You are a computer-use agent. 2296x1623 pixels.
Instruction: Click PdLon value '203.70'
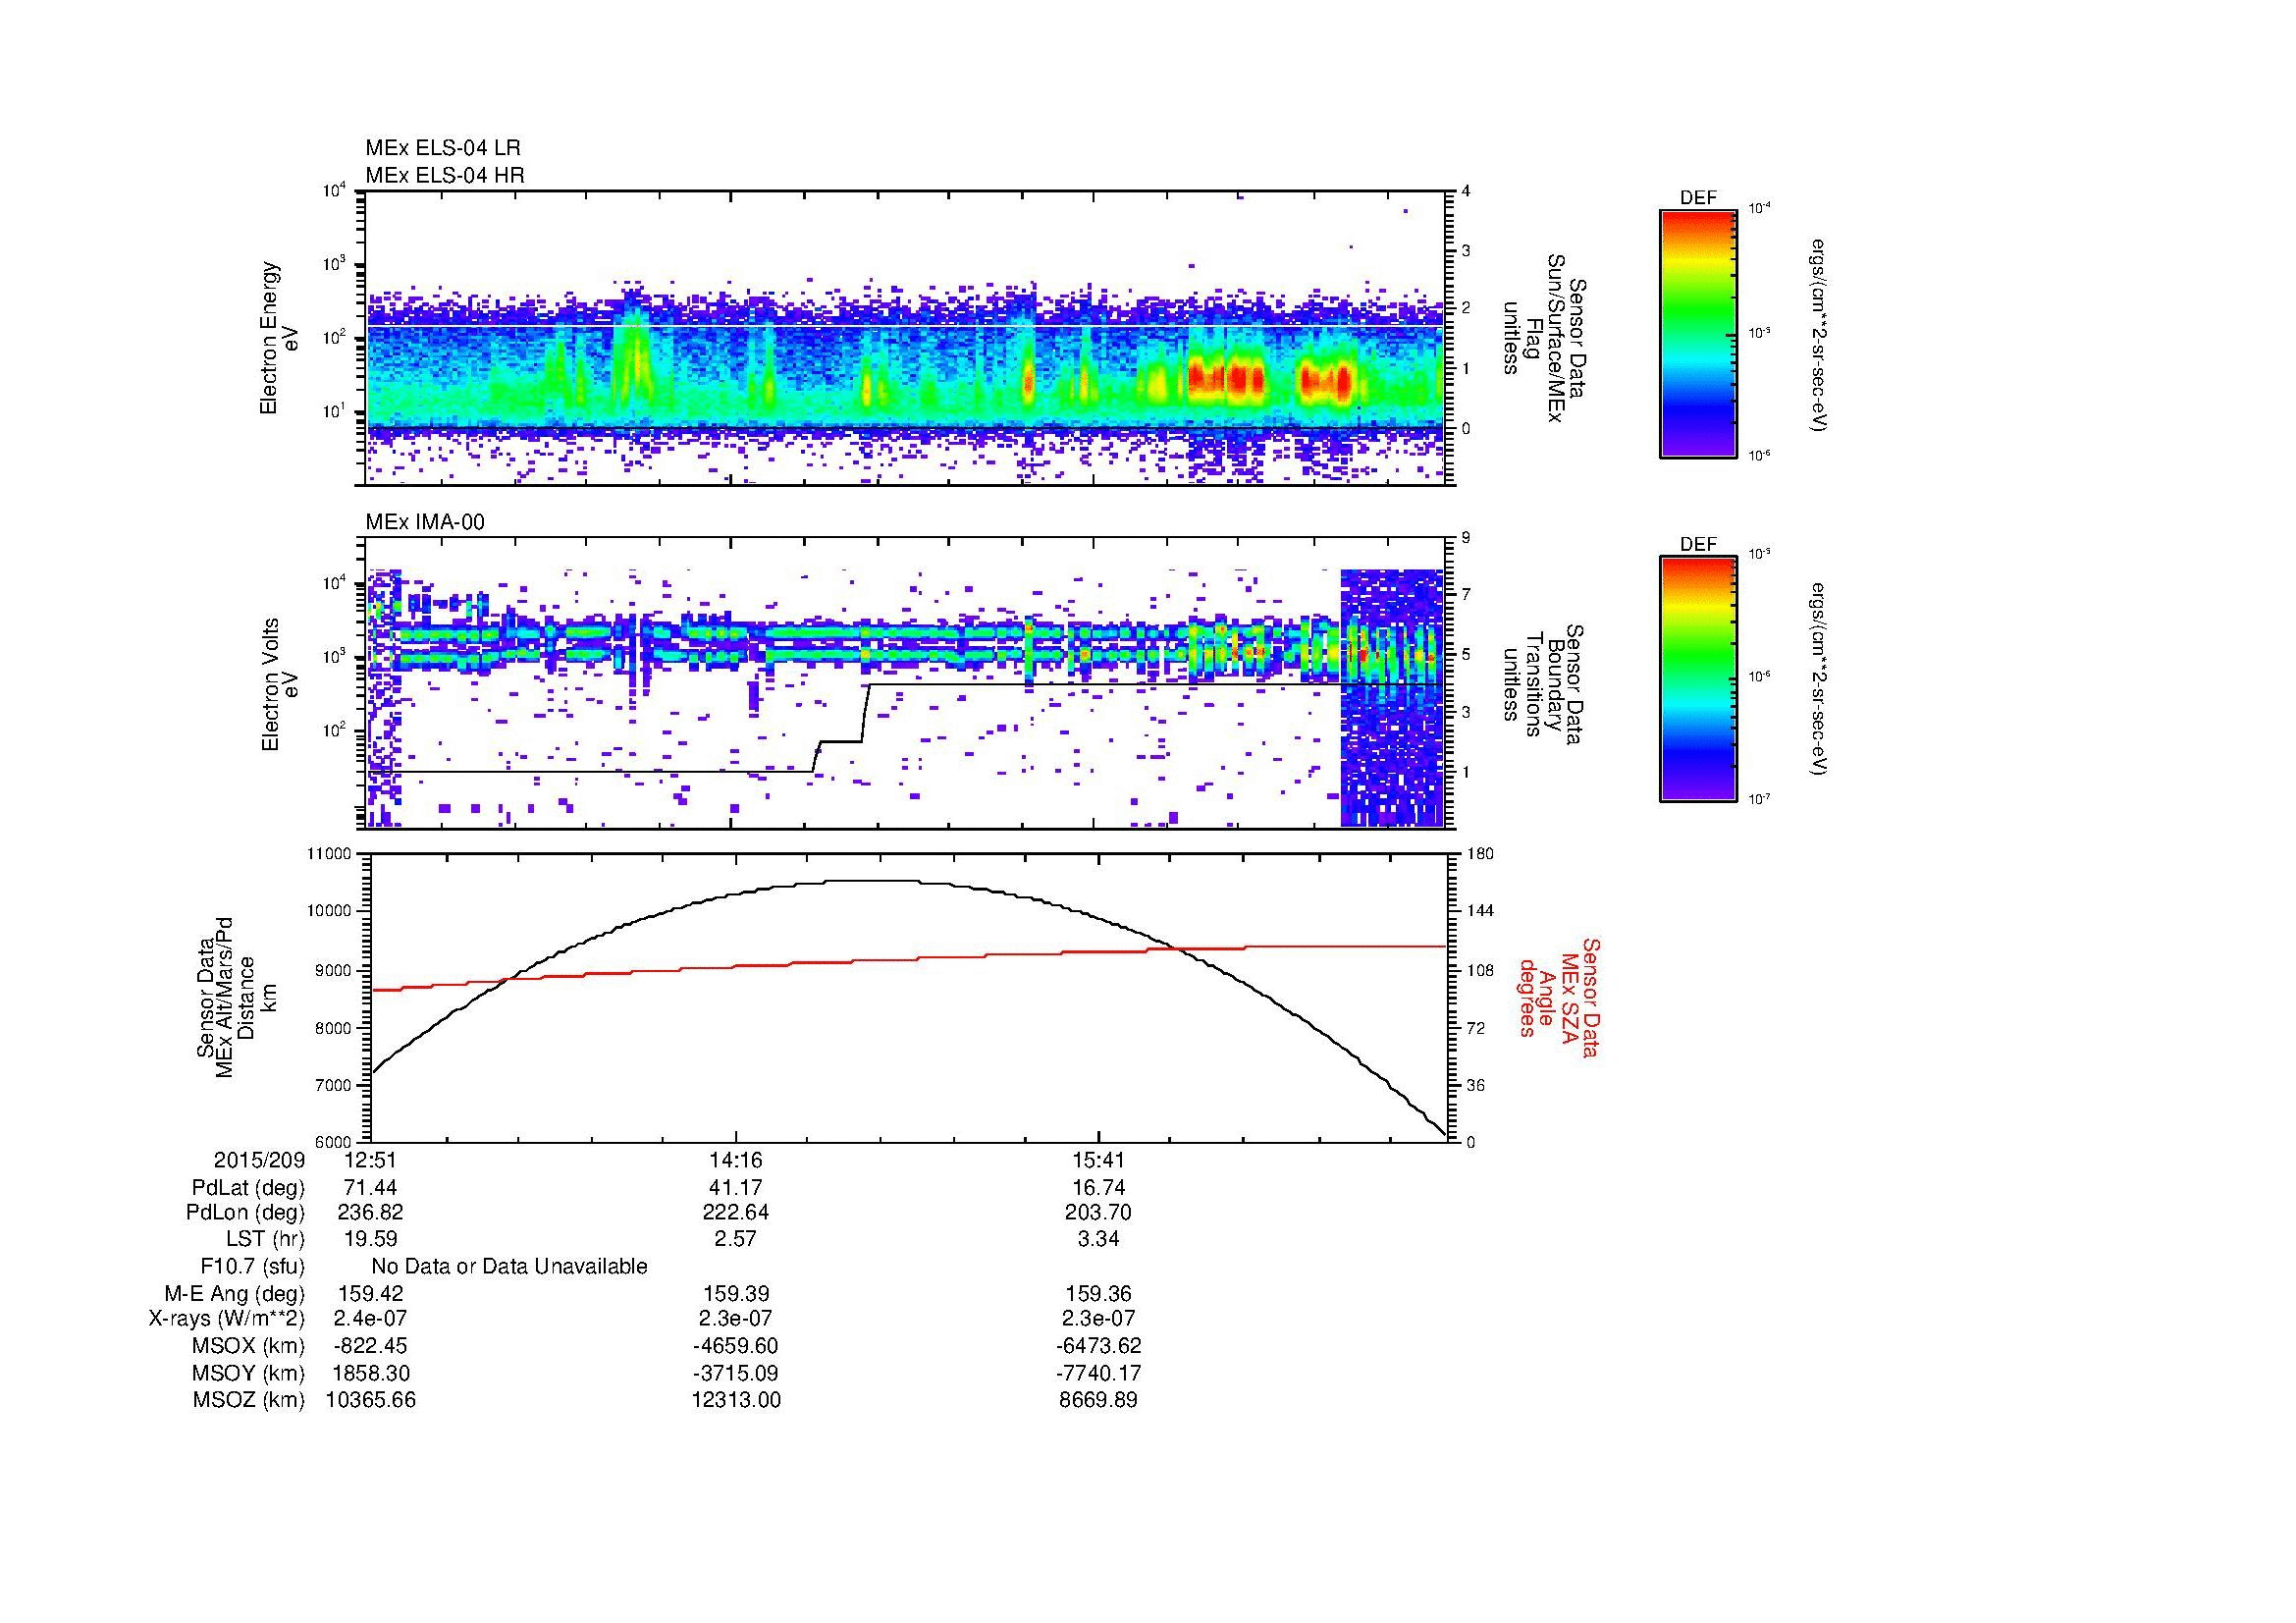(x=1098, y=1213)
